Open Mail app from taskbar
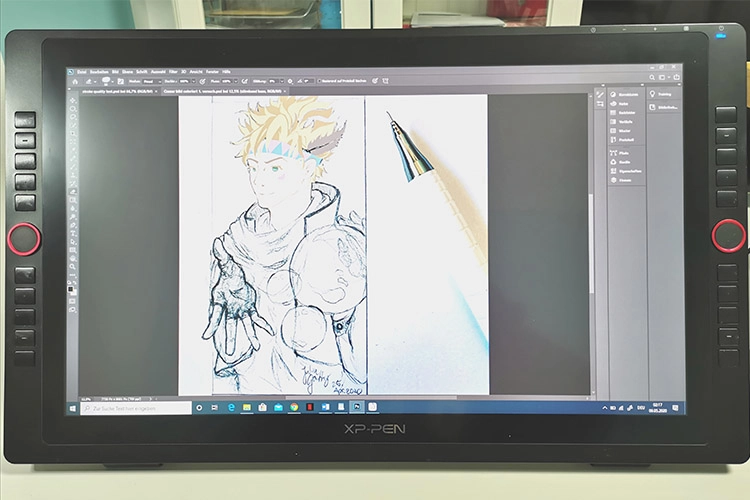 pyautogui.click(x=278, y=407)
